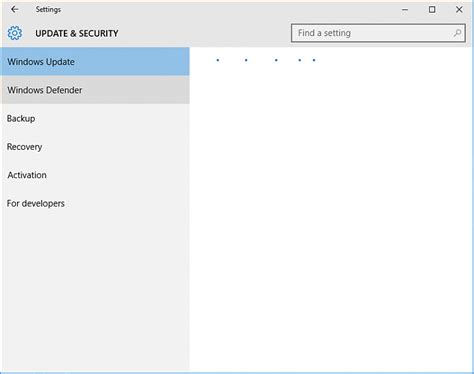Viewport: 474px width, 374px height.
Task: Go to the Recovery settings
Action: click(x=96, y=147)
